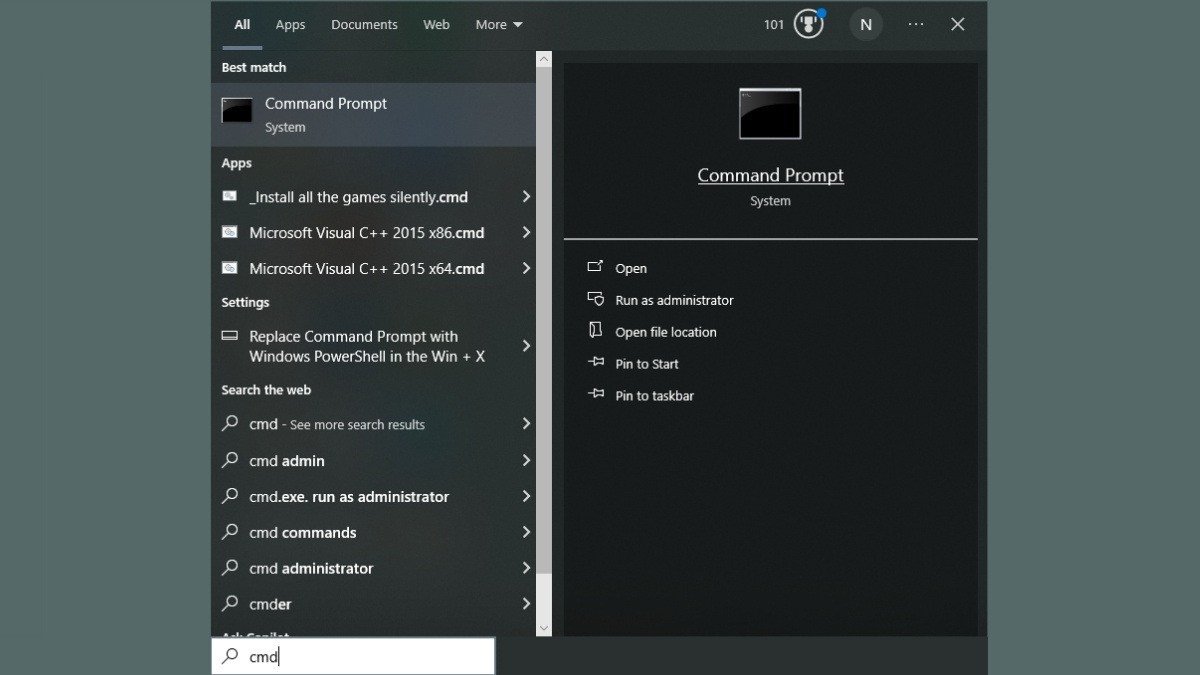Click the Pin to Start icon
This screenshot has height=675, width=1200.
595,363
